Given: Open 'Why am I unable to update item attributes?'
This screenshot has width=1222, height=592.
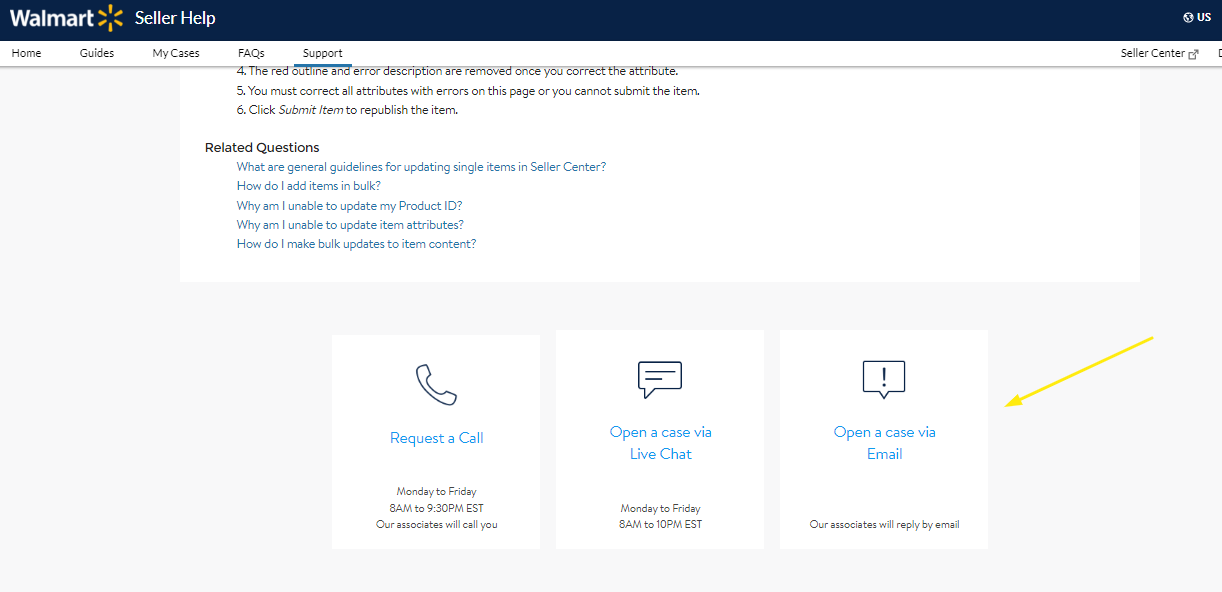Looking at the screenshot, I should coord(350,225).
